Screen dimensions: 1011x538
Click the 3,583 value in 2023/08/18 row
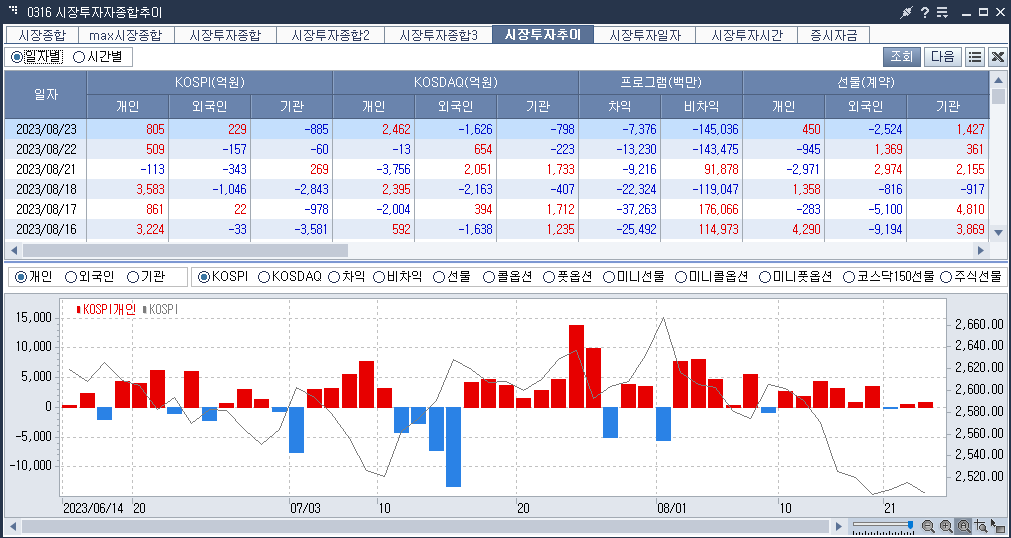[150, 190]
